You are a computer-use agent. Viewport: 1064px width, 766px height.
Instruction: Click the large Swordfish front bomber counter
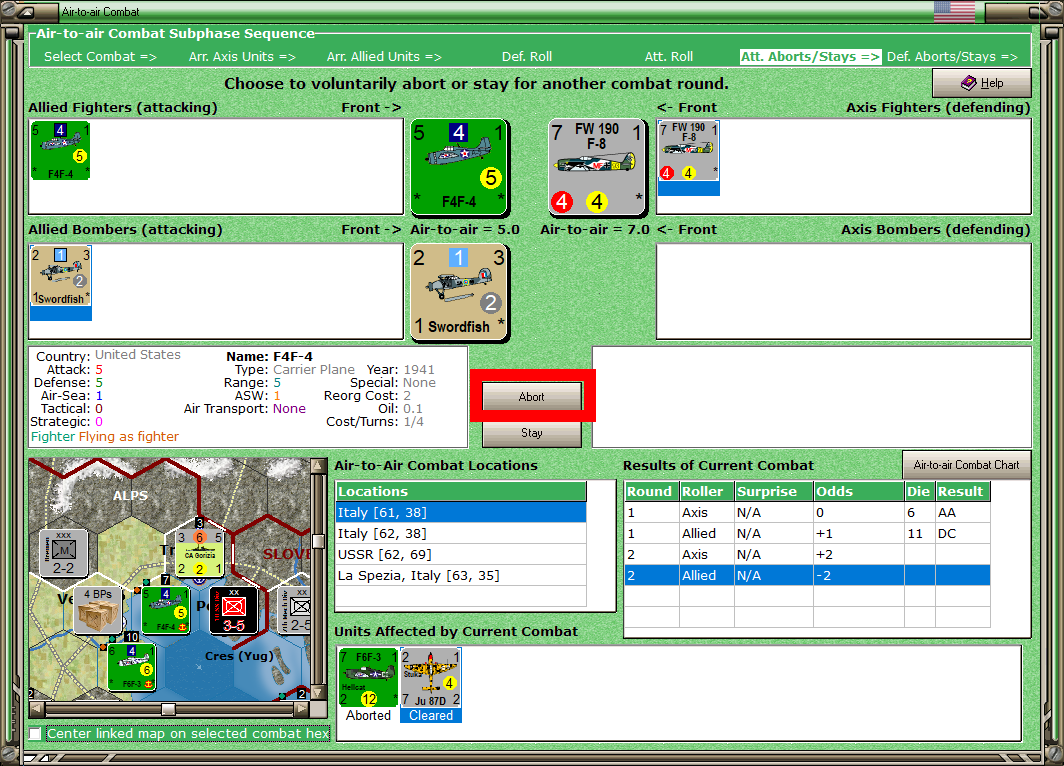click(459, 292)
